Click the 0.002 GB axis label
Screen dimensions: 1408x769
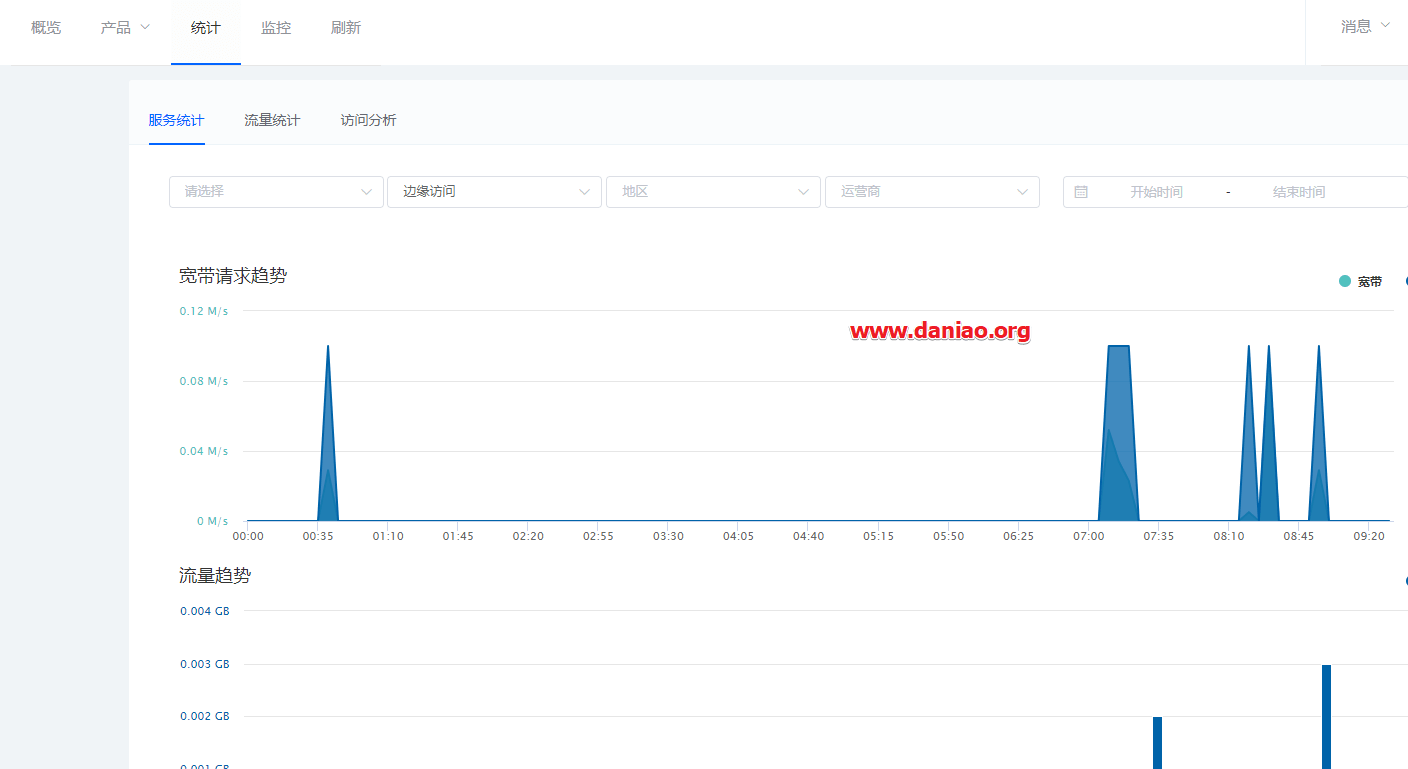(x=205, y=716)
